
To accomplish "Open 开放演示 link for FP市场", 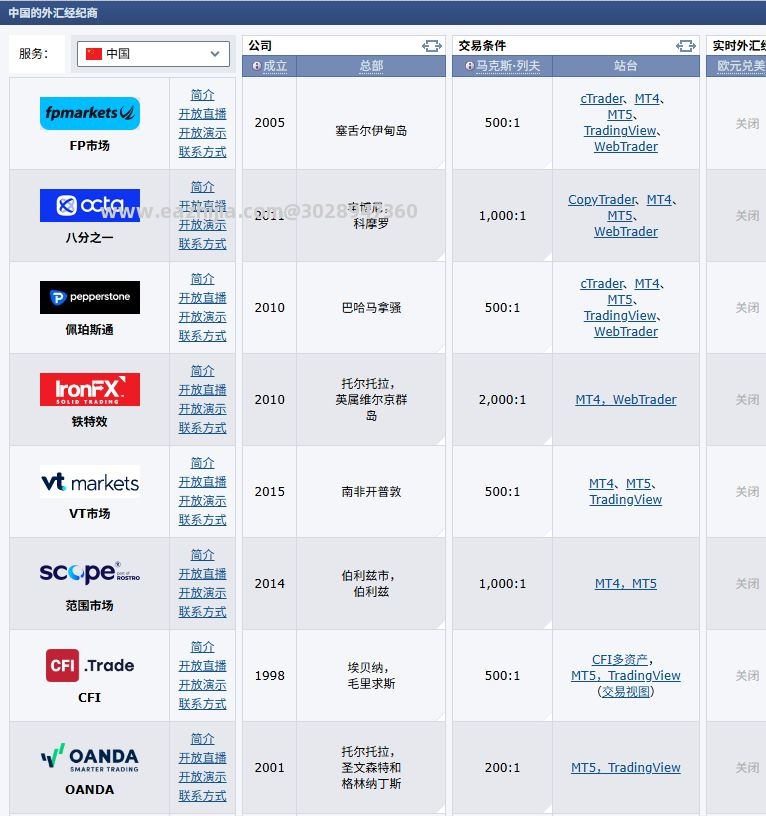I will 202,133.
